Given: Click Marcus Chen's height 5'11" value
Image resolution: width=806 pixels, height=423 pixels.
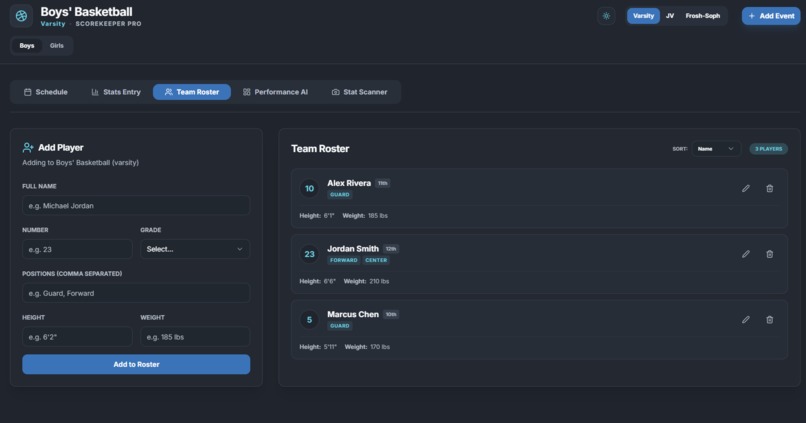Looking at the screenshot, I should [329, 347].
